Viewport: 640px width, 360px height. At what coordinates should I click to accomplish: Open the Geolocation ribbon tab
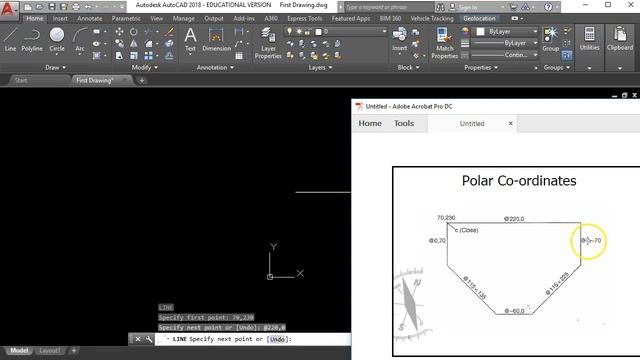(x=479, y=18)
